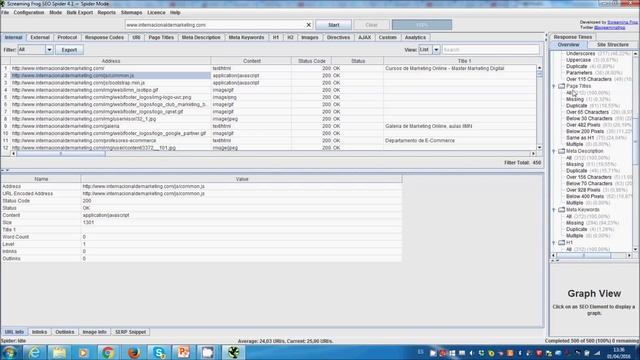Open Skype from the taskbar

point(159,352)
